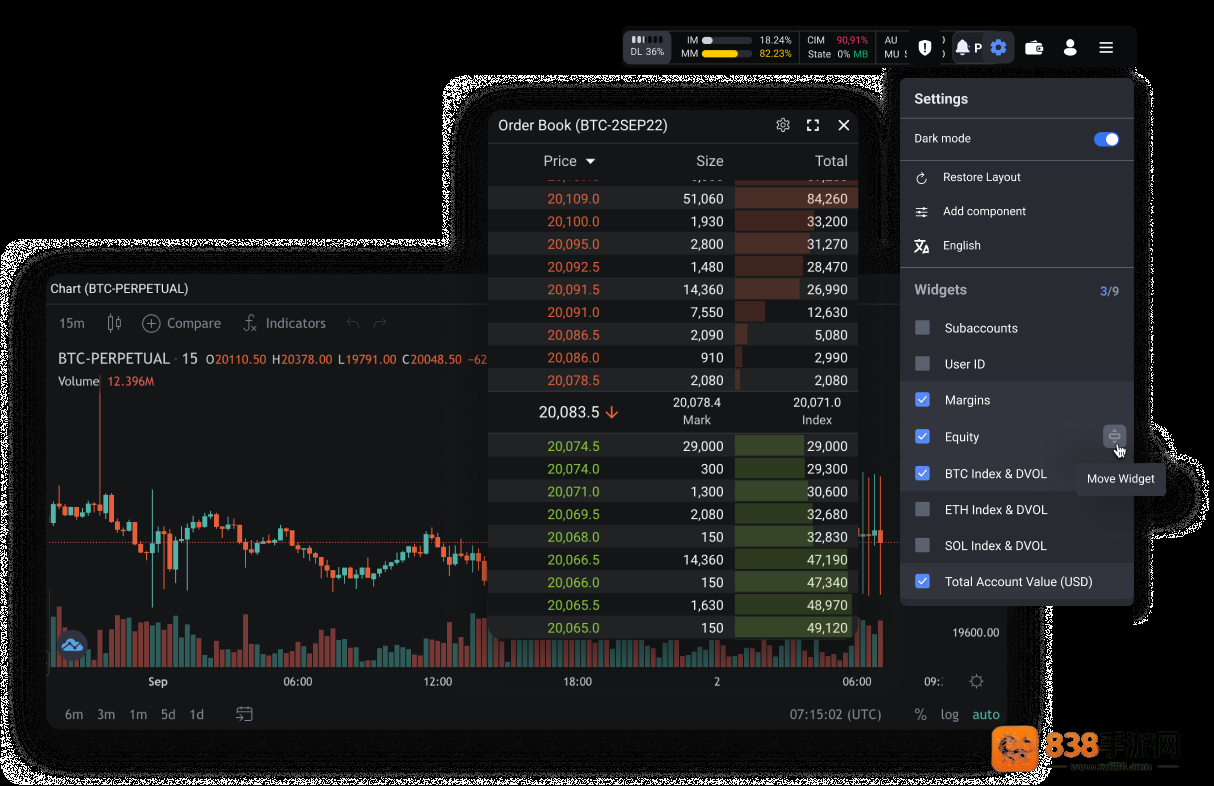Screen dimensions: 1214x786
Task: Click the bid price 20,068.0 row
Action: pos(673,537)
